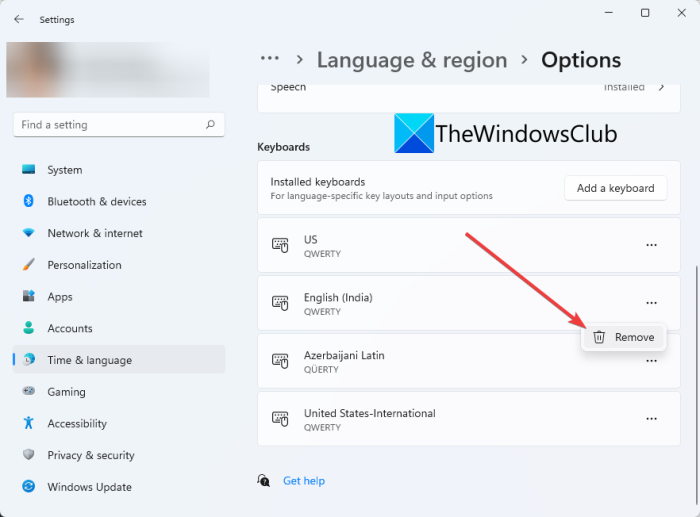Expand the breadcrumb ellipsis menu
Image resolution: width=700 pixels, height=517 pixels.
click(269, 60)
